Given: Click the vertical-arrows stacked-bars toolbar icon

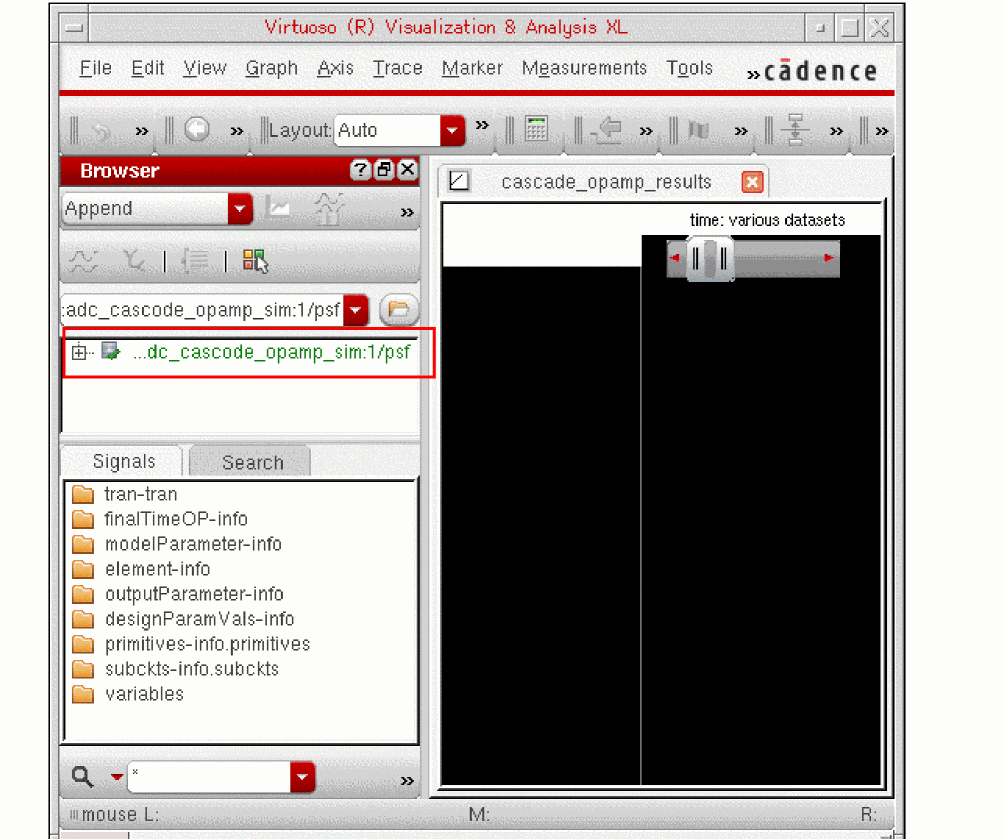Looking at the screenshot, I should (x=795, y=129).
